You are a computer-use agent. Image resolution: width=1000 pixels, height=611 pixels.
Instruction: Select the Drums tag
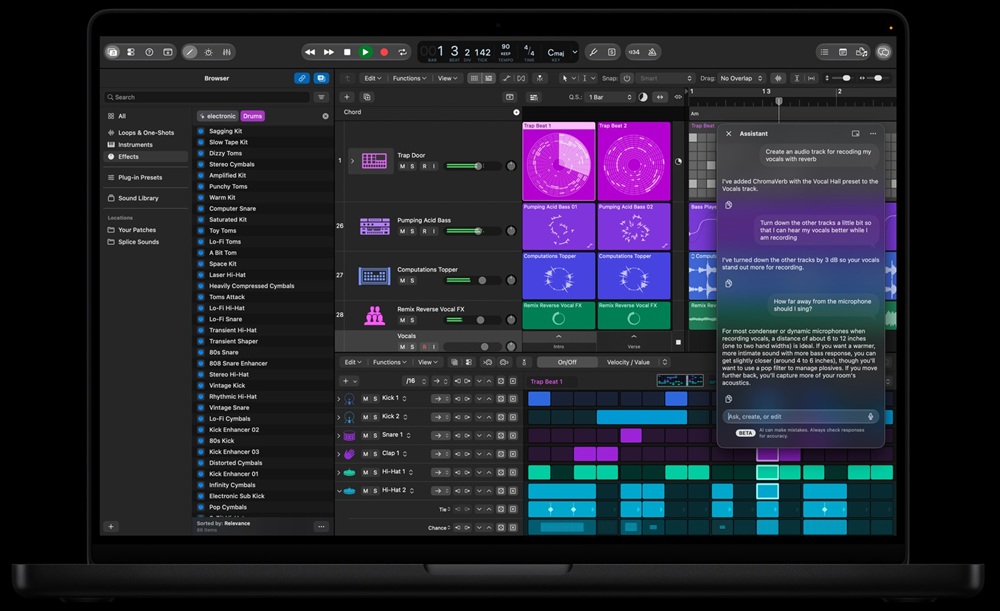(253, 116)
